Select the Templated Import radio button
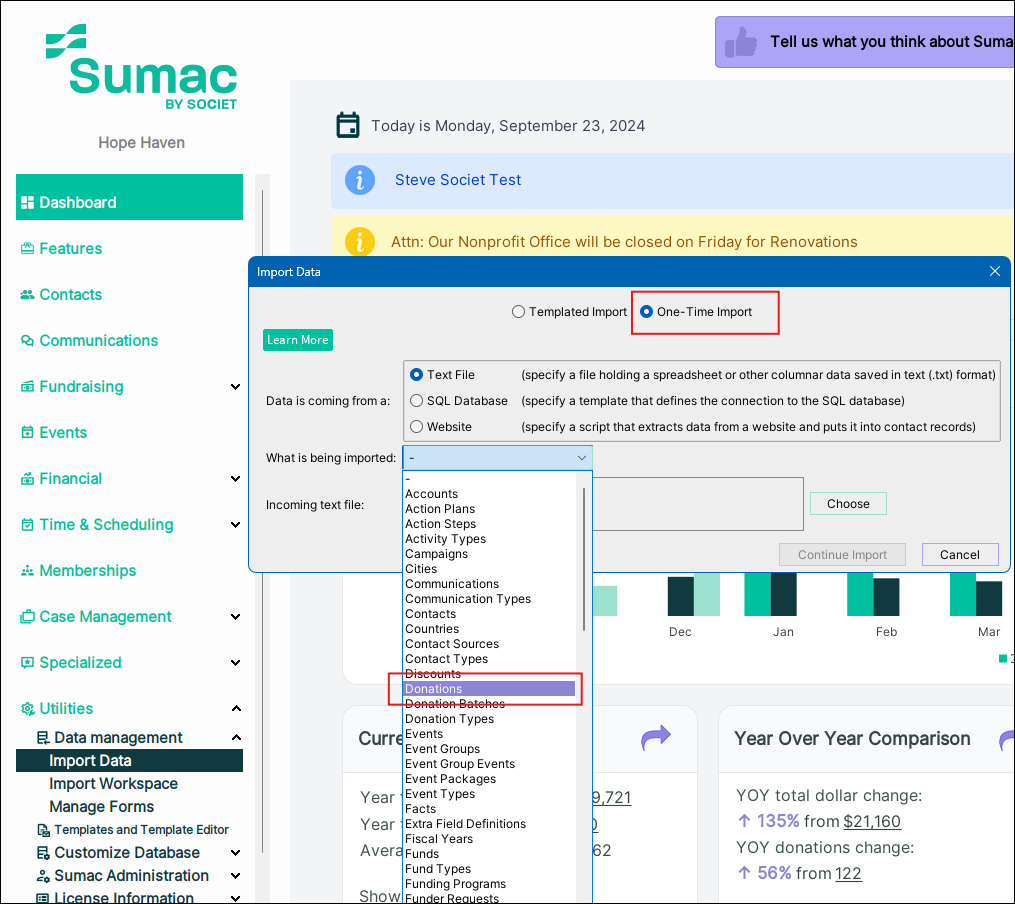 pyautogui.click(x=518, y=312)
